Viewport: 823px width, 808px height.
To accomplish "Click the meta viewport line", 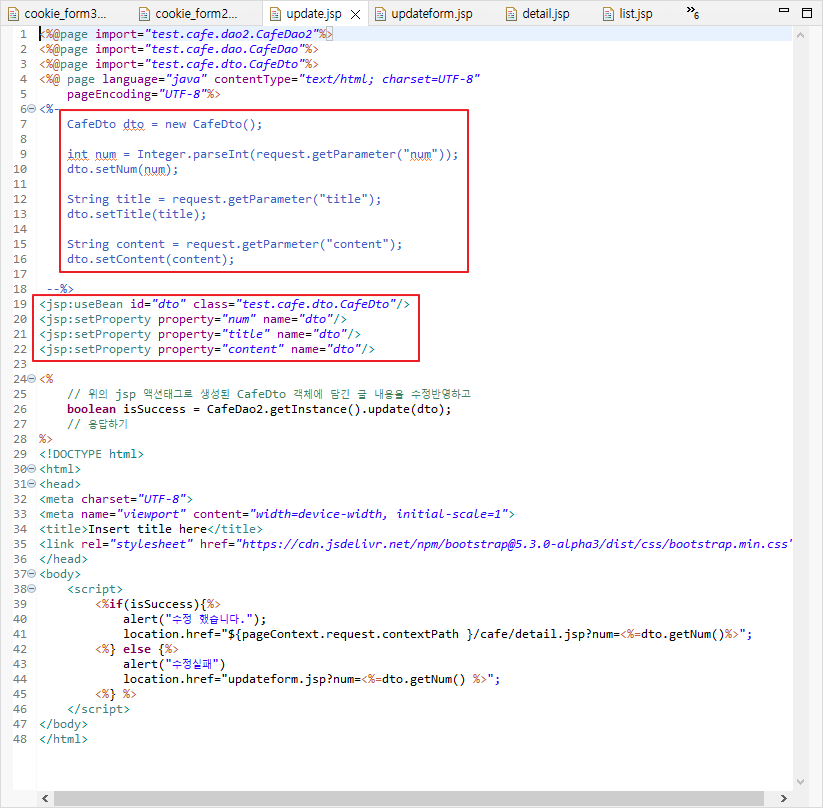I will click(277, 514).
